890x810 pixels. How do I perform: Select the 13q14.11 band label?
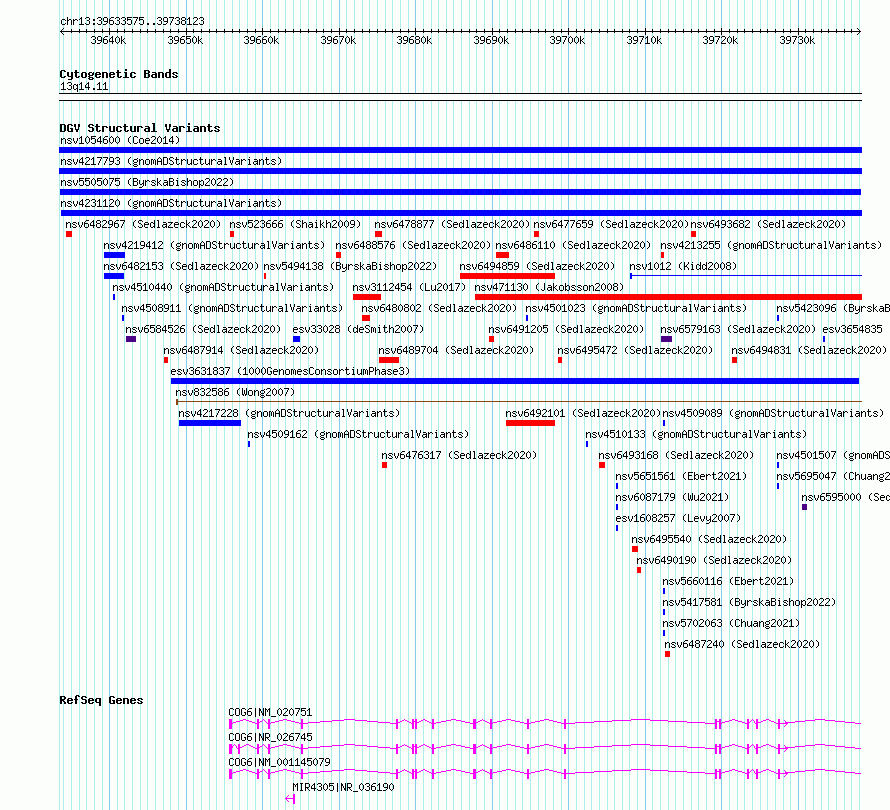click(84, 86)
